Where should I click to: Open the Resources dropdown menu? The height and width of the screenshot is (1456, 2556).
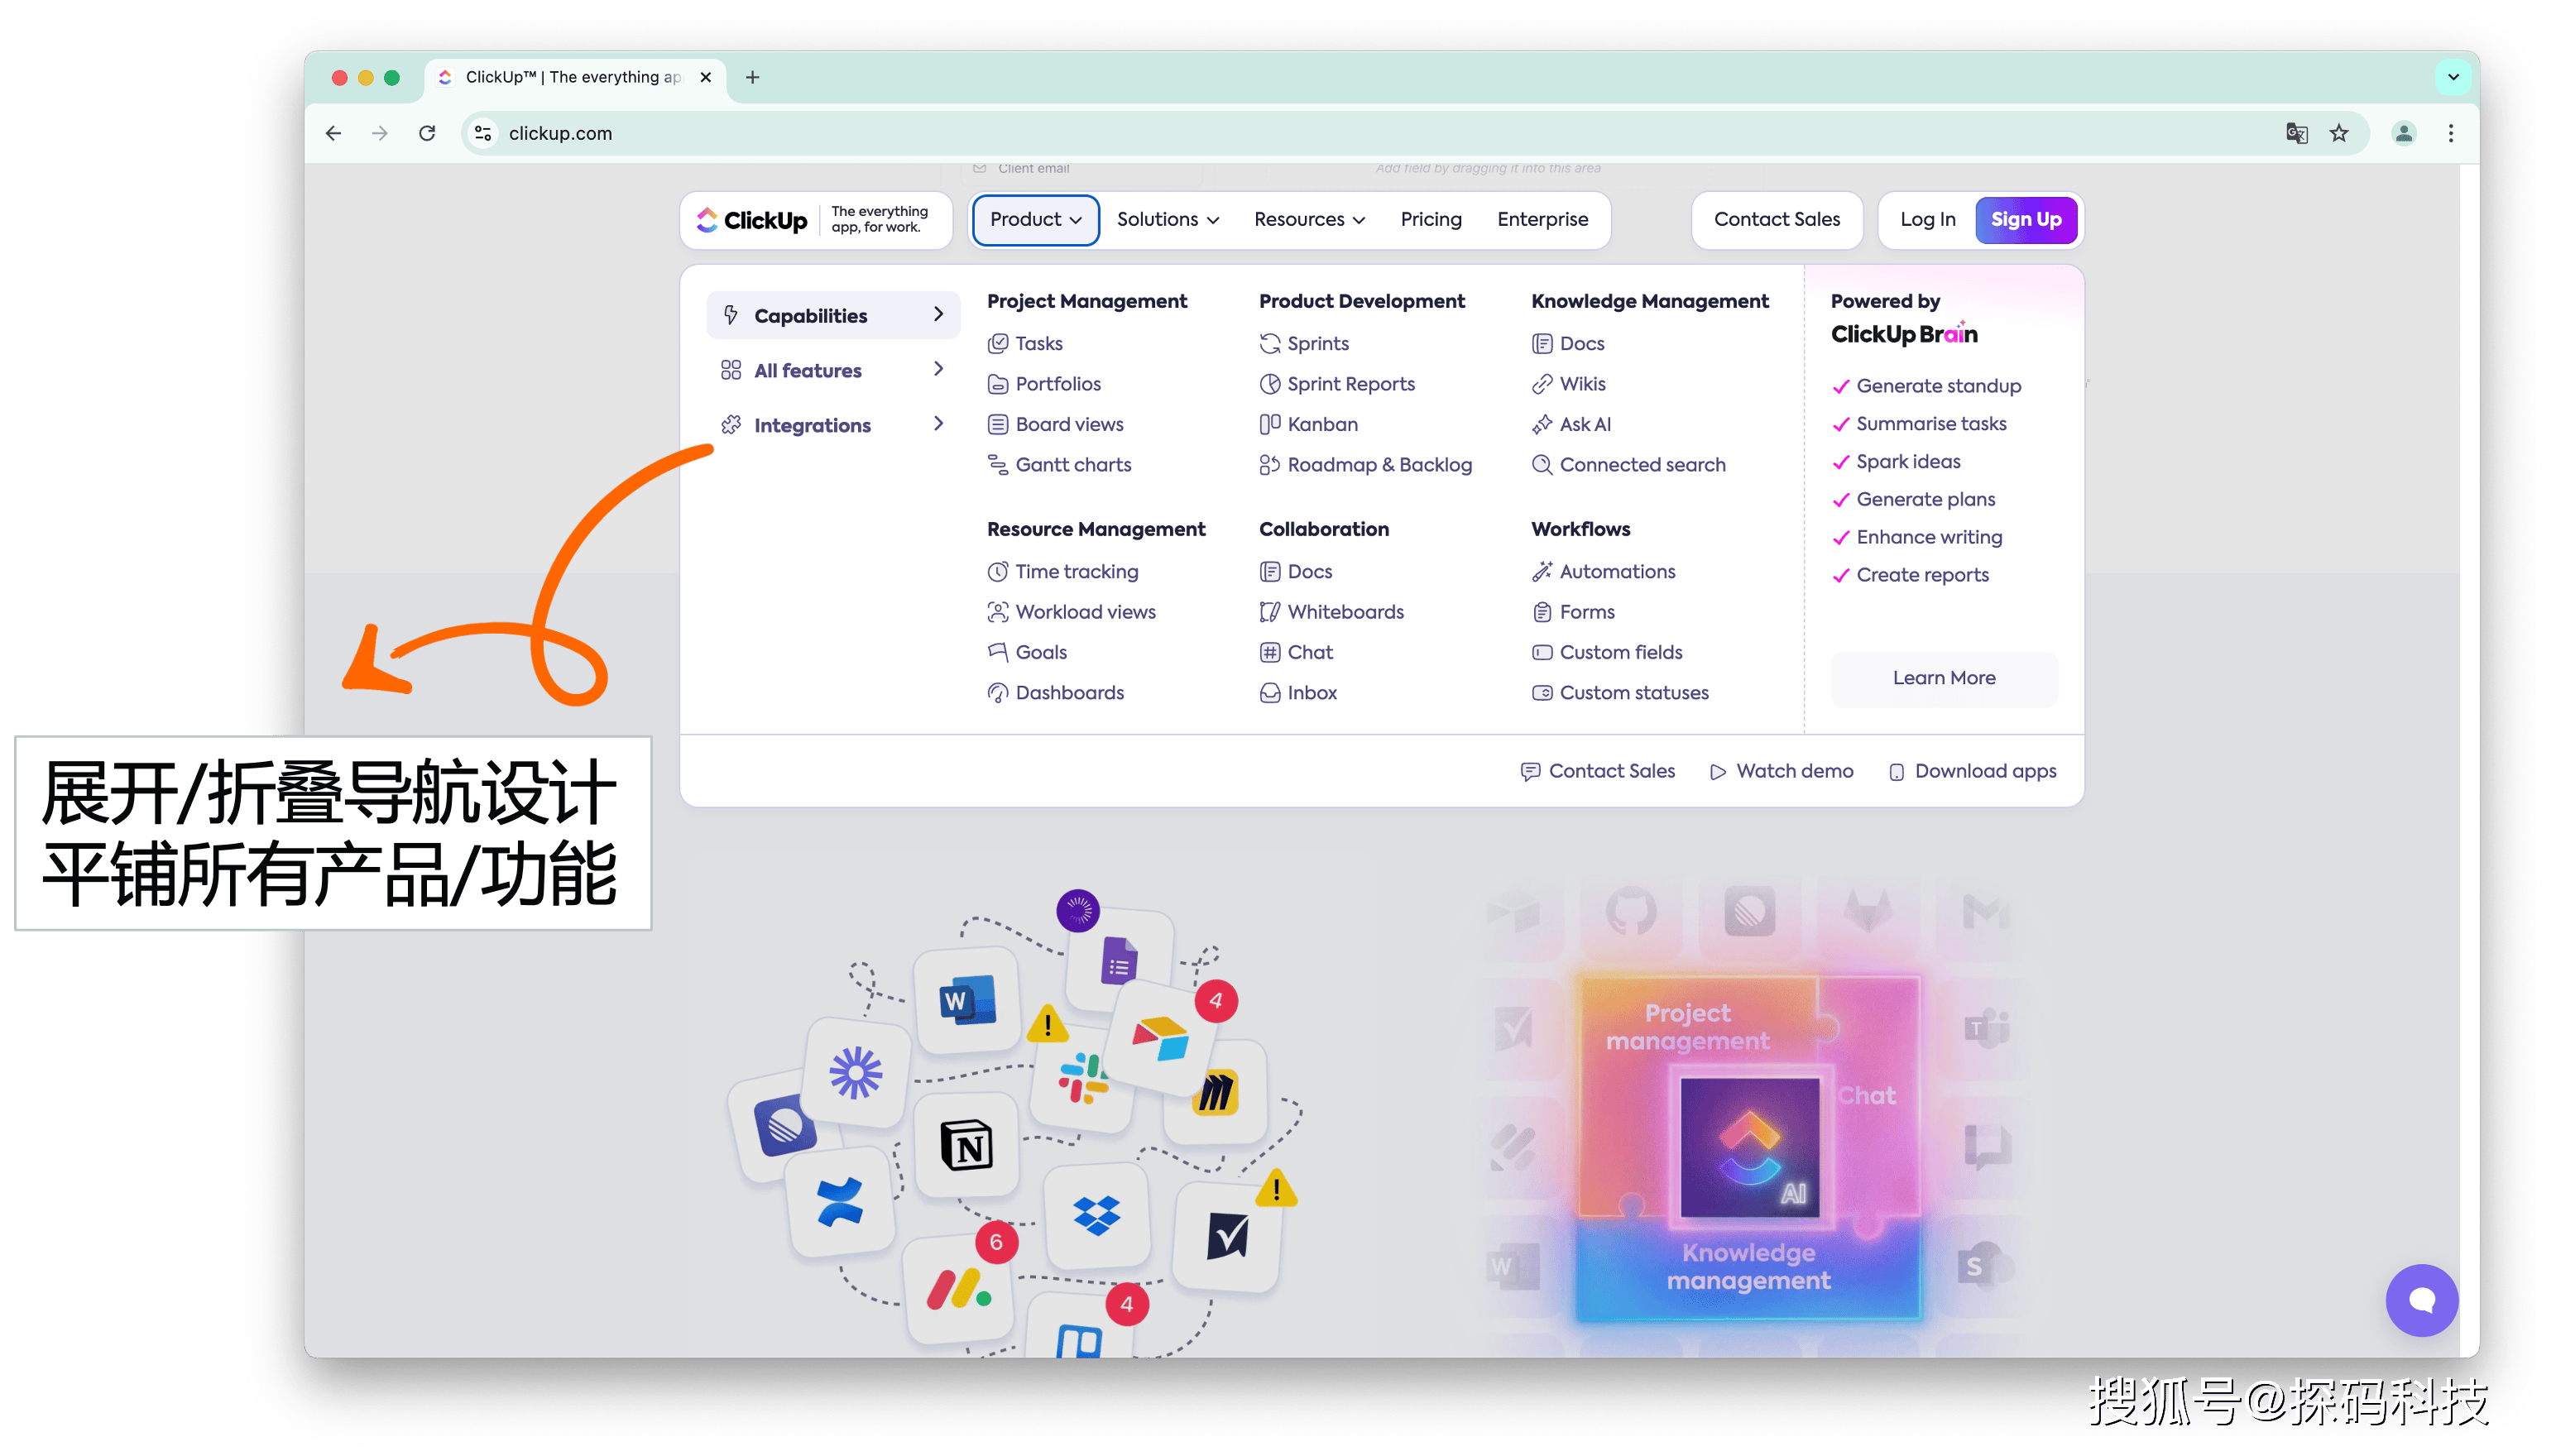[x=1309, y=219]
